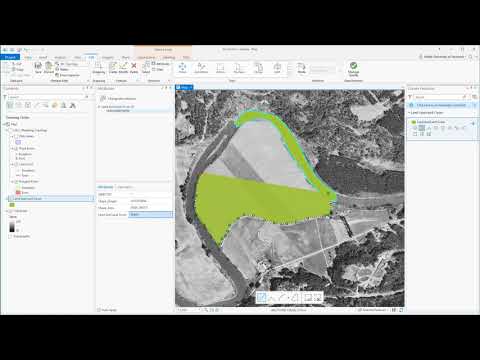Viewport: 480px width, 360px height.
Task: Toggle checkbox of second sublayer in group
Action: (x=16, y=148)
